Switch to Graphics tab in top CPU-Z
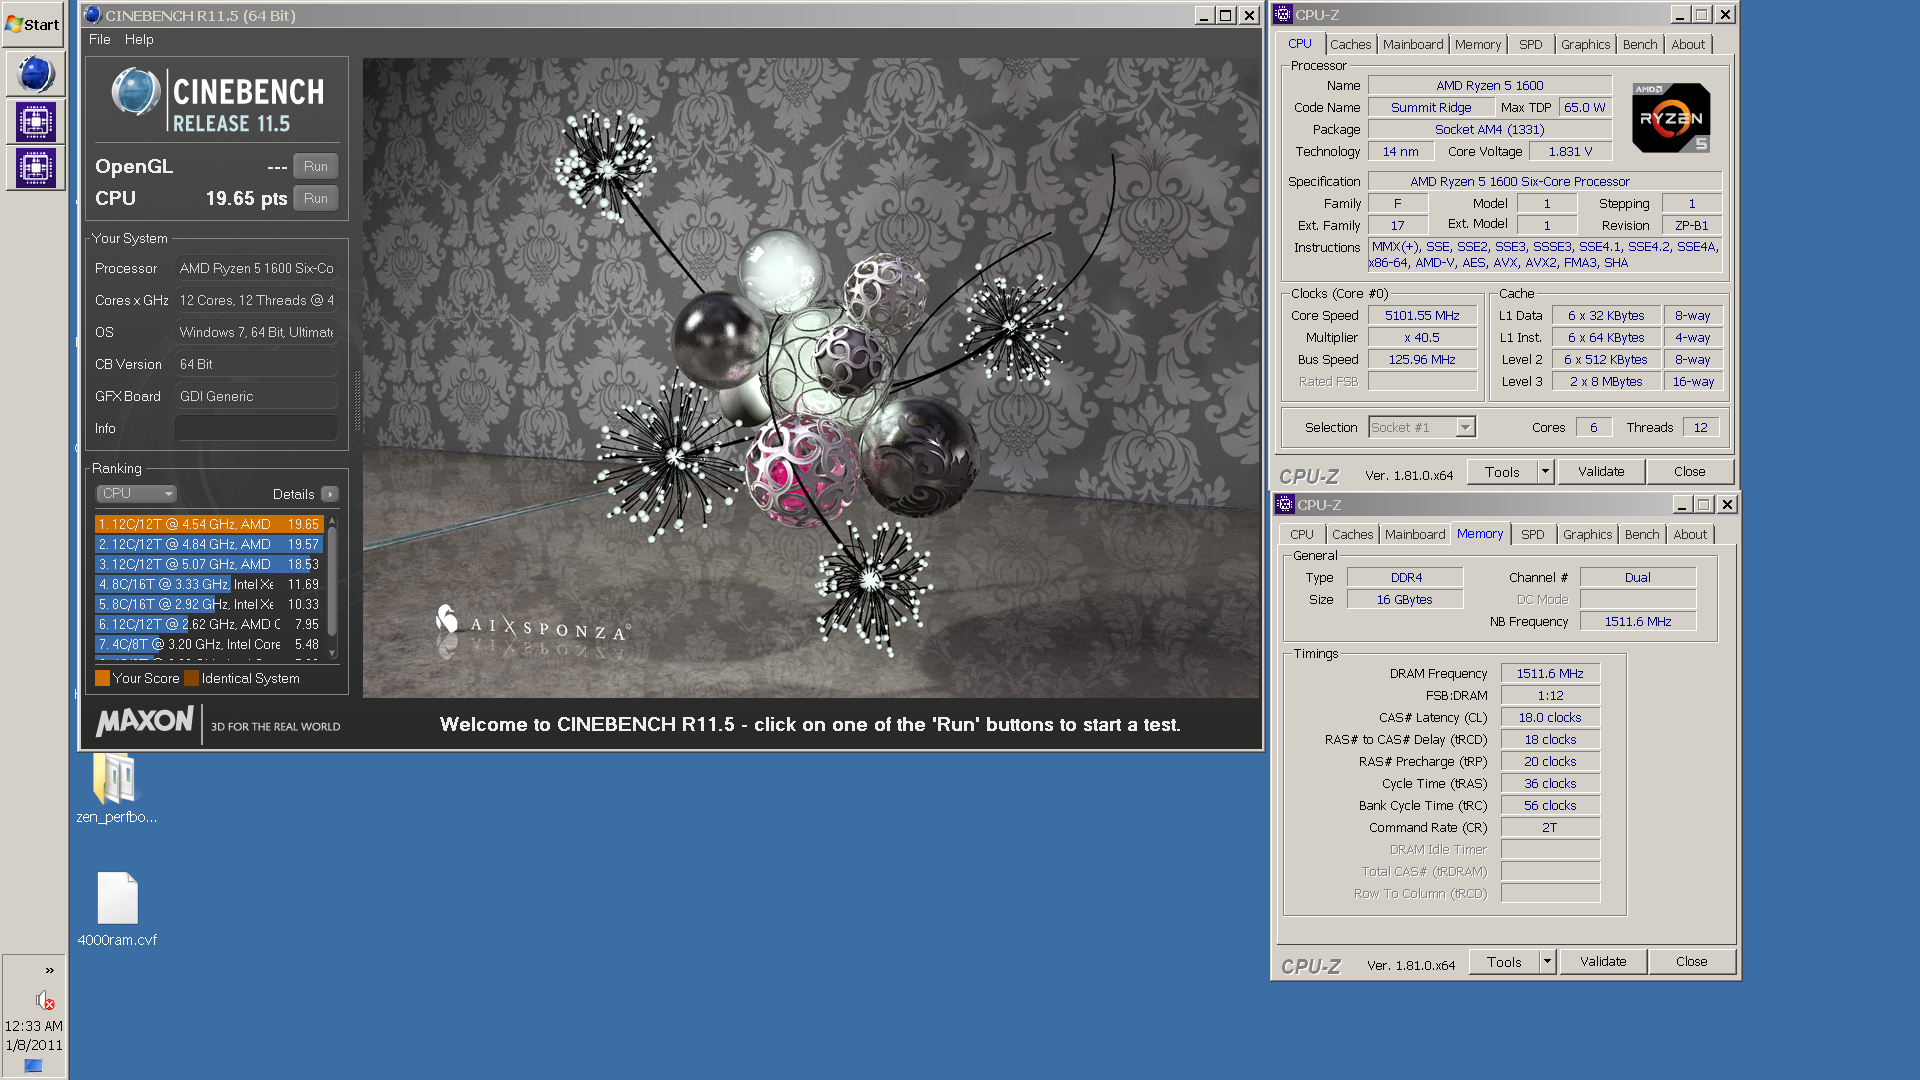Image resolution: width=1920 pixels, height=1080 pixels. pos(1586,45)
